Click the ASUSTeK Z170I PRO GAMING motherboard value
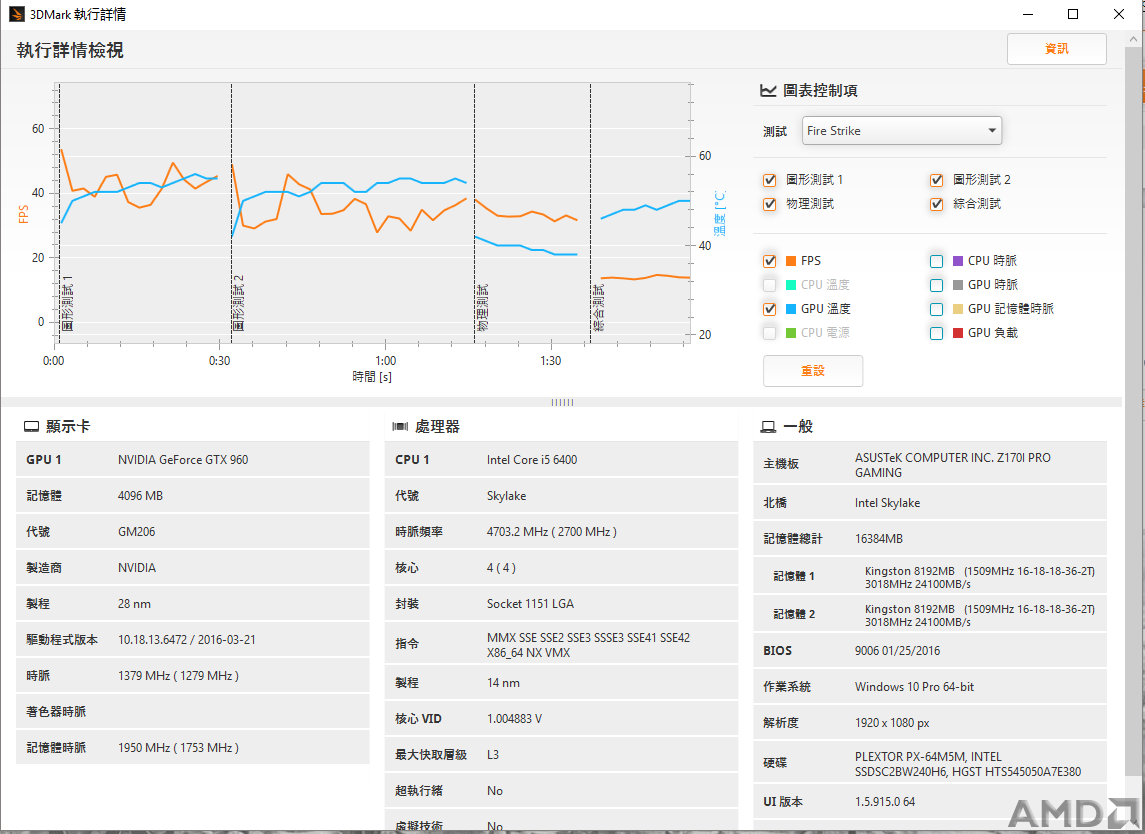 click(x=953, y=465)
